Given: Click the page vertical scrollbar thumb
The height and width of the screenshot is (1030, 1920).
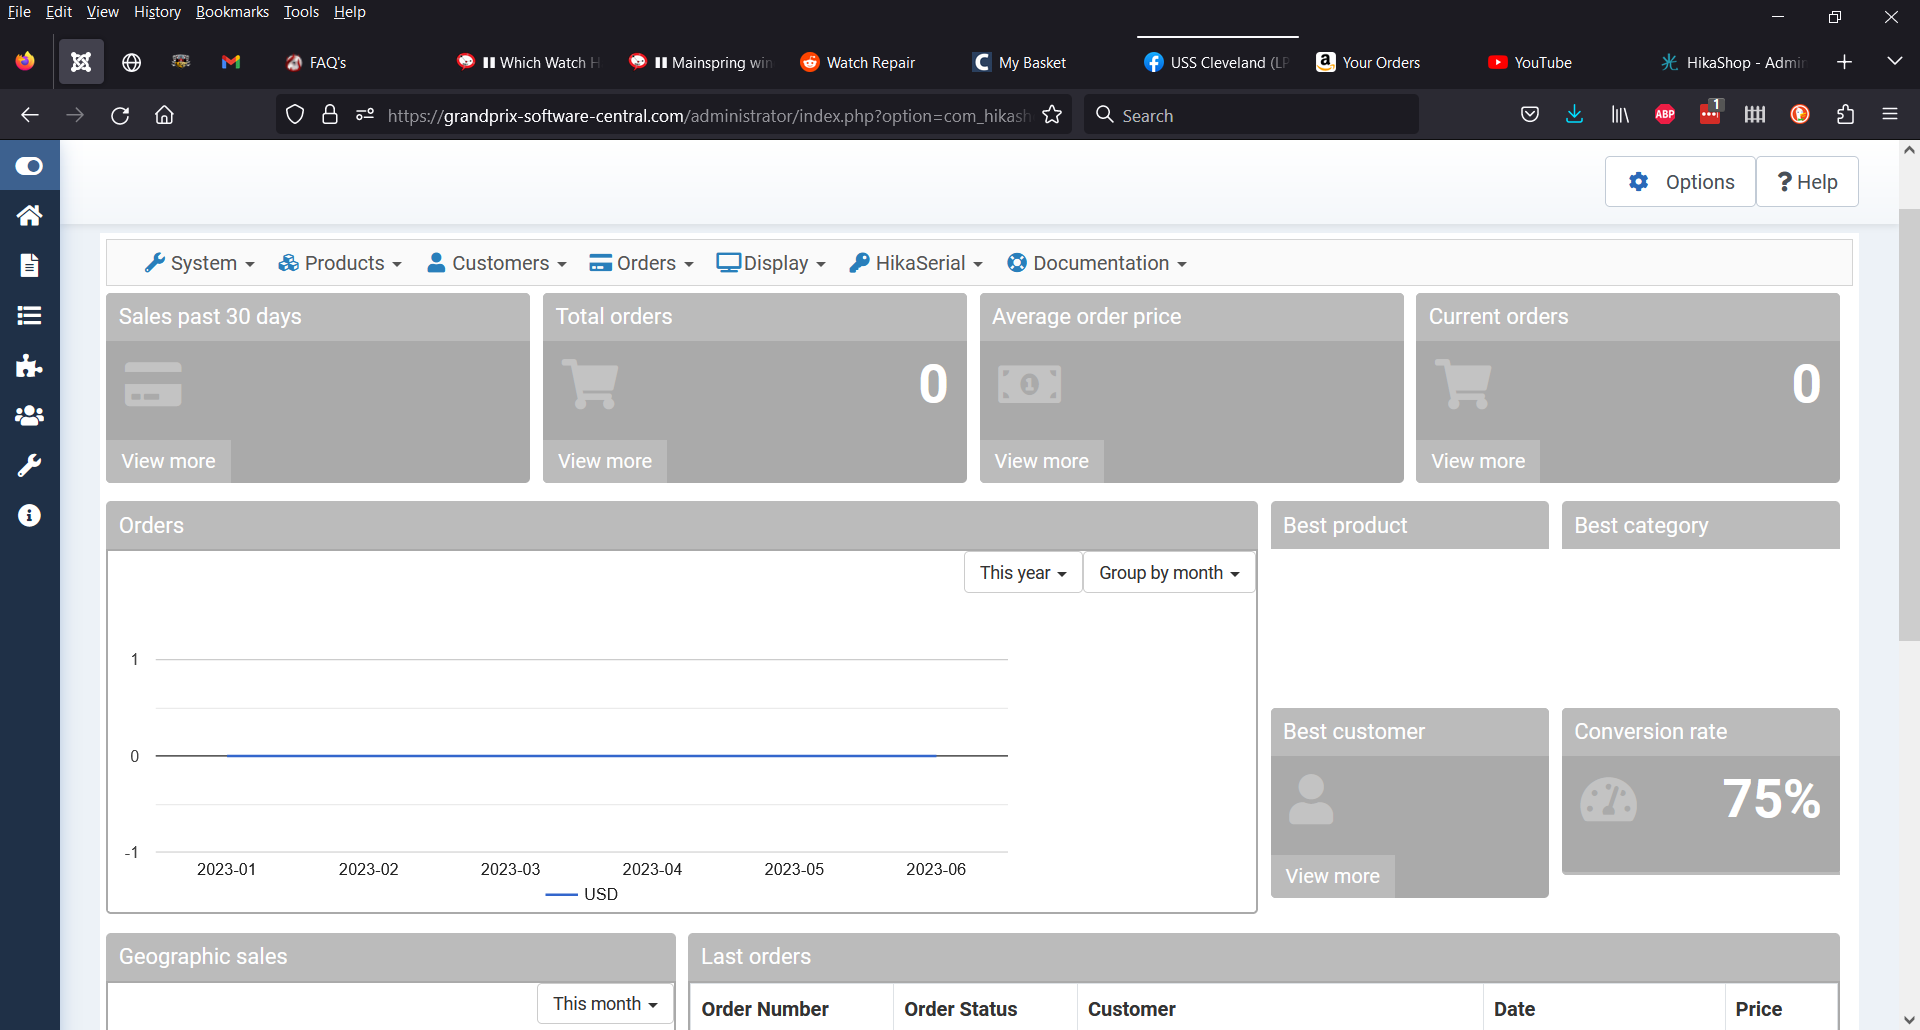Looking at the screenshot, I should (1908, 420).
